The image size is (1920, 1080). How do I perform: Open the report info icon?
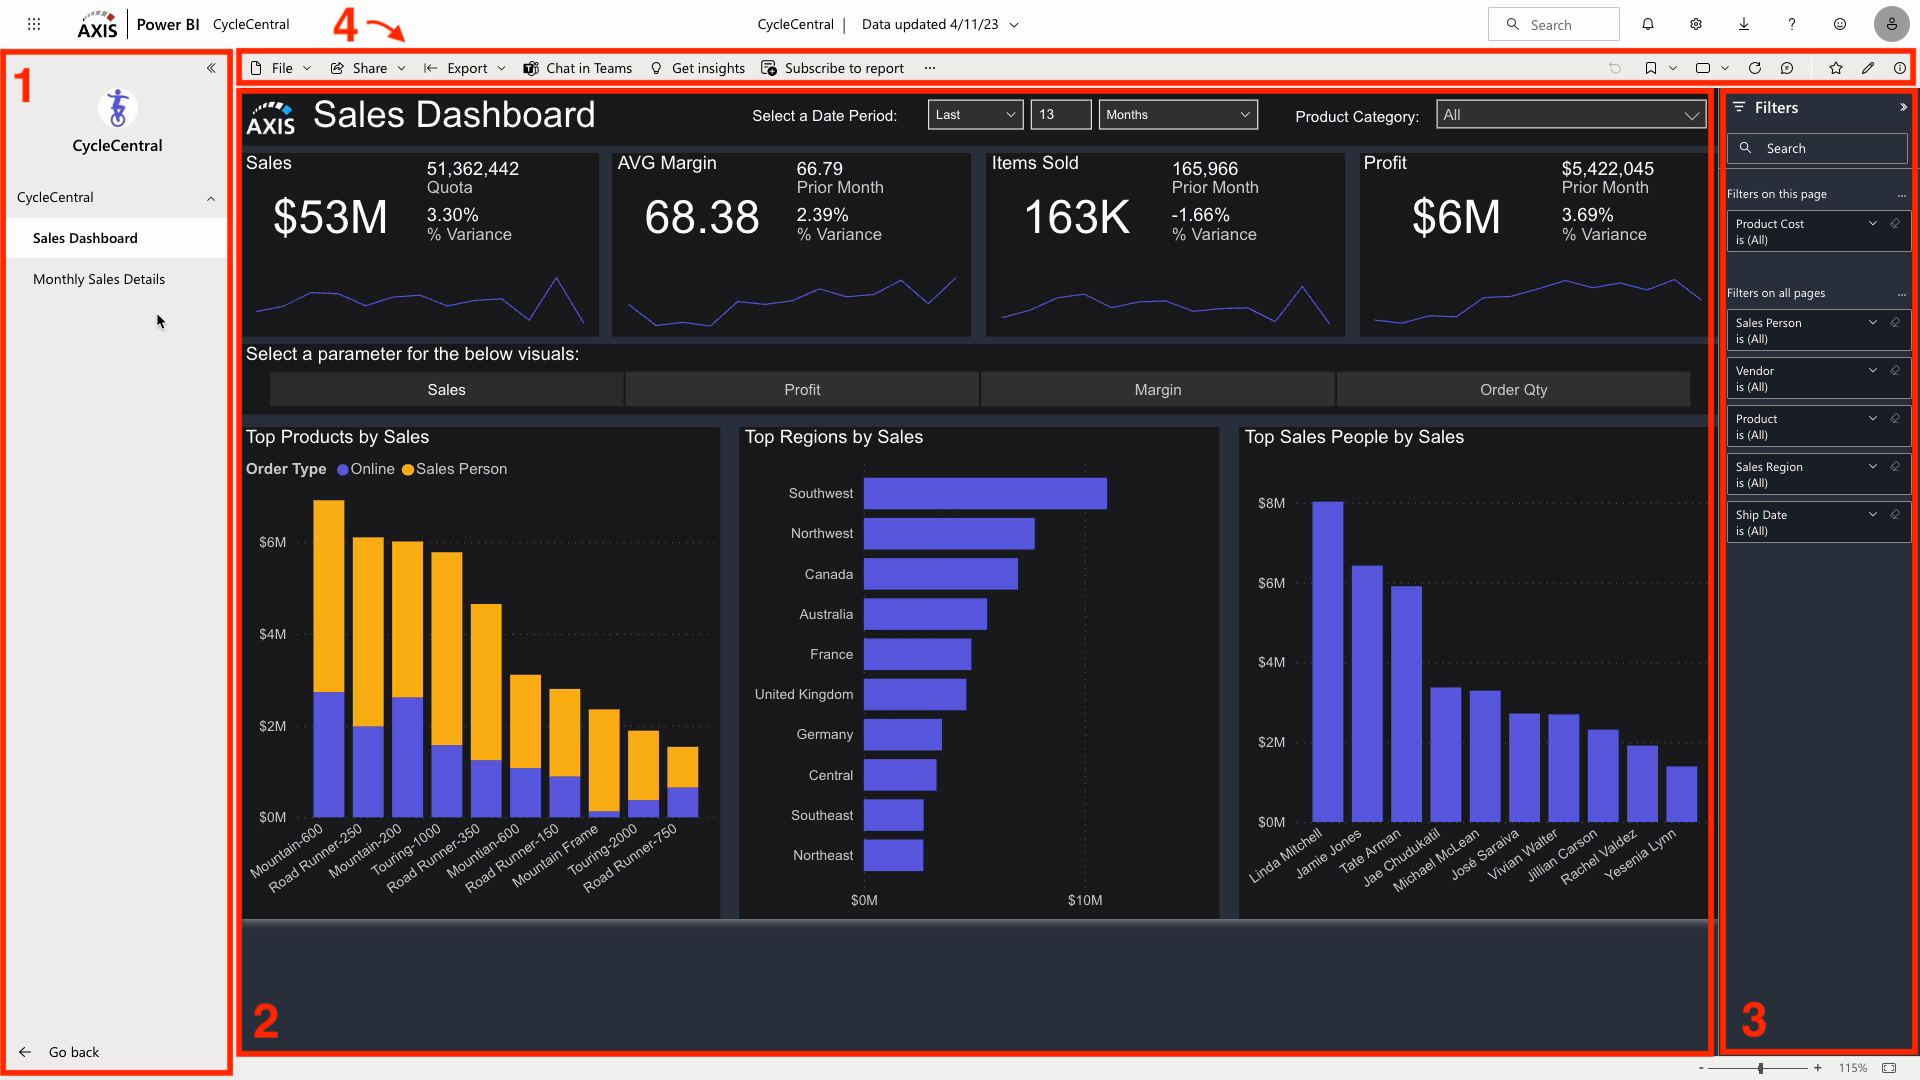1900,68
